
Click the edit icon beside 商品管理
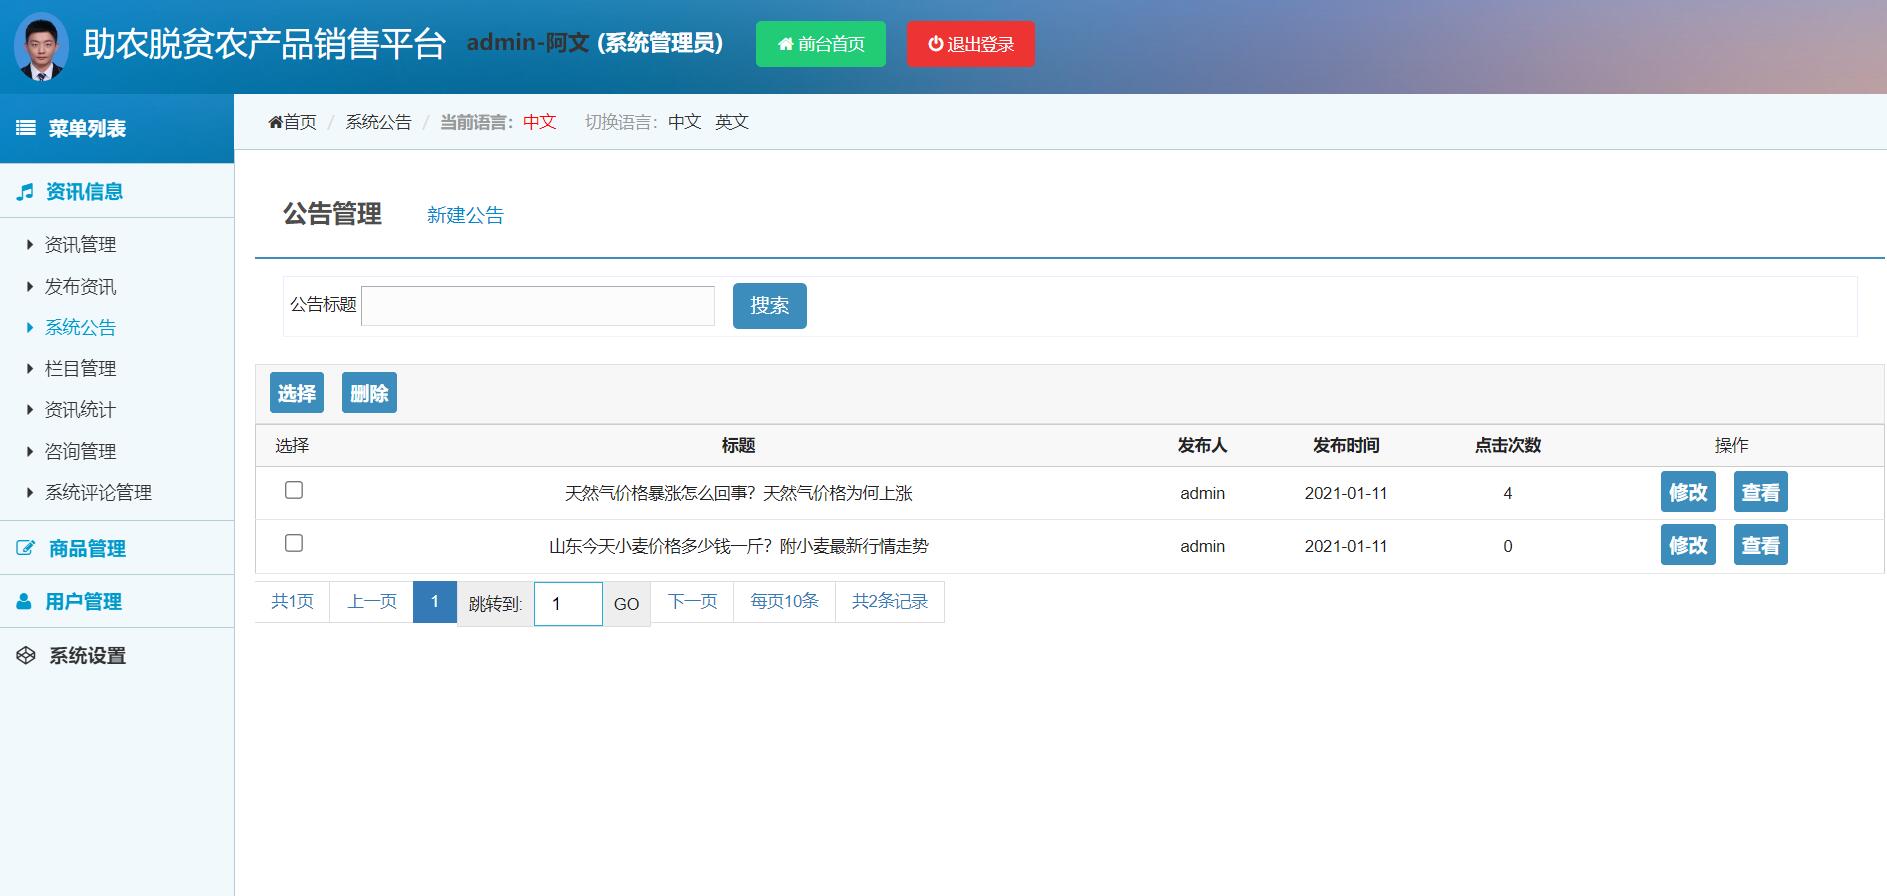point(26,548)
